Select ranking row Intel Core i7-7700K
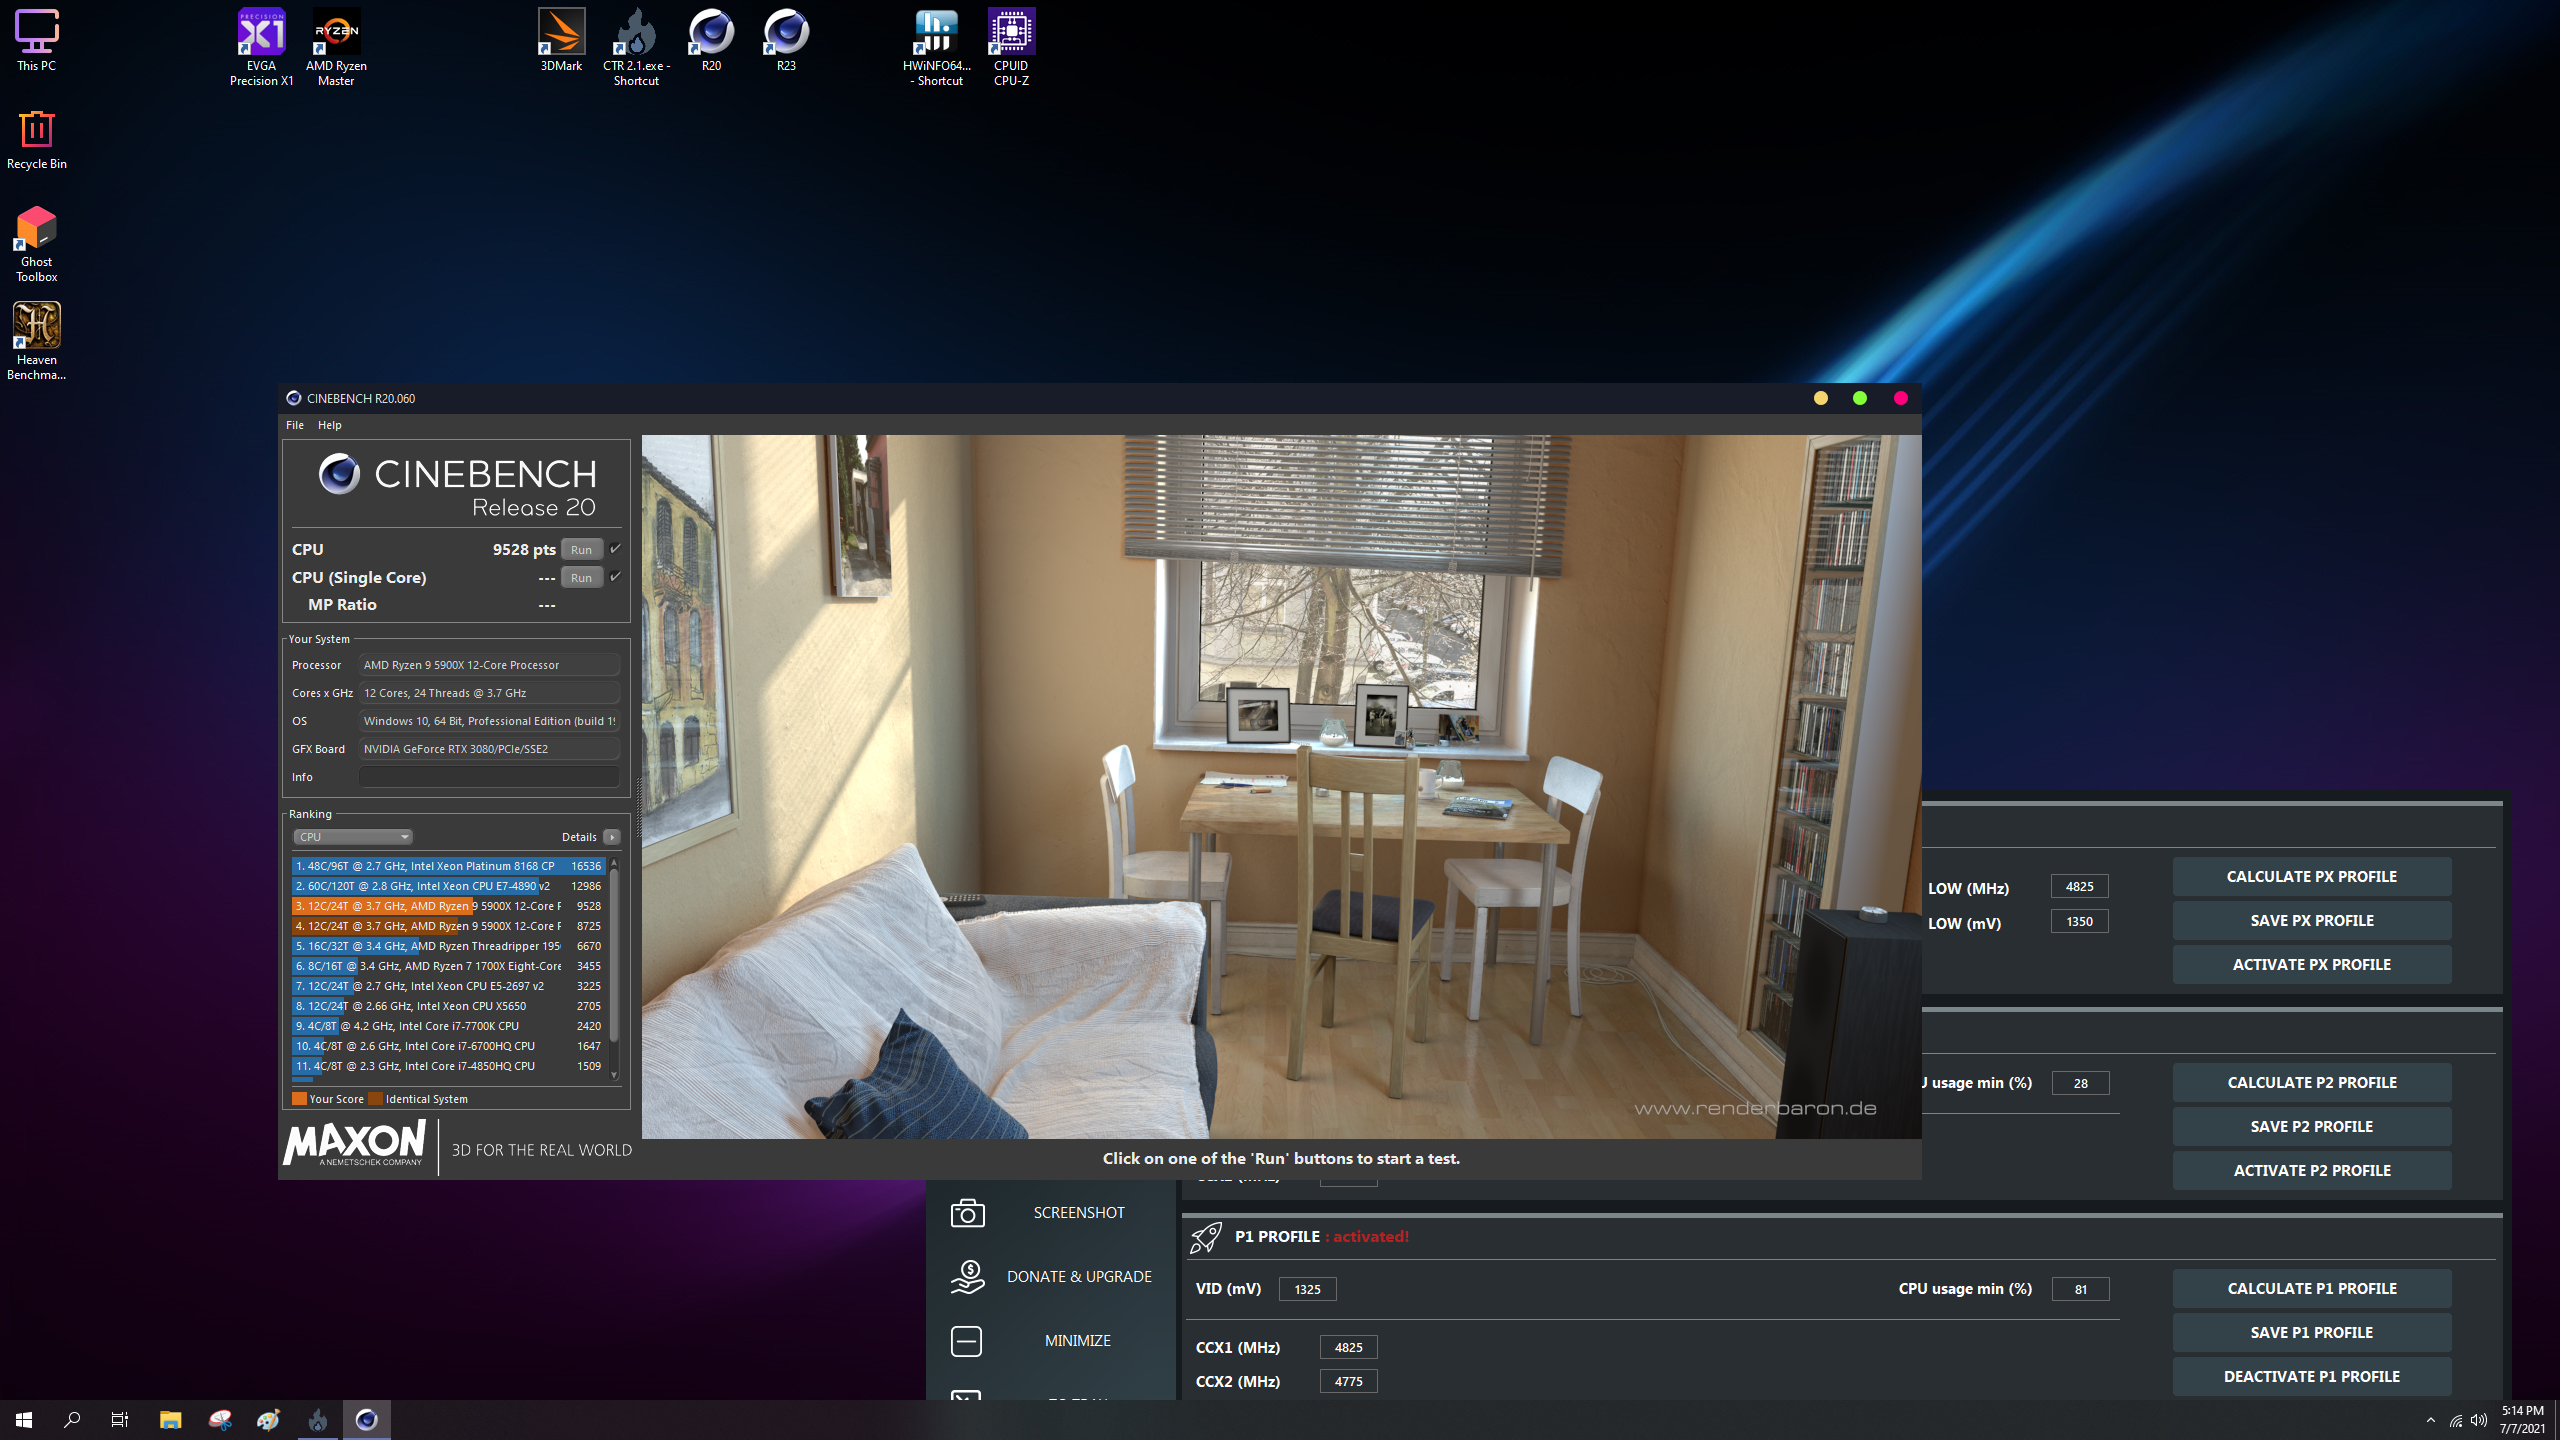The height and width of the screenshot is (1440, 2560). (x=448, y=1026)
